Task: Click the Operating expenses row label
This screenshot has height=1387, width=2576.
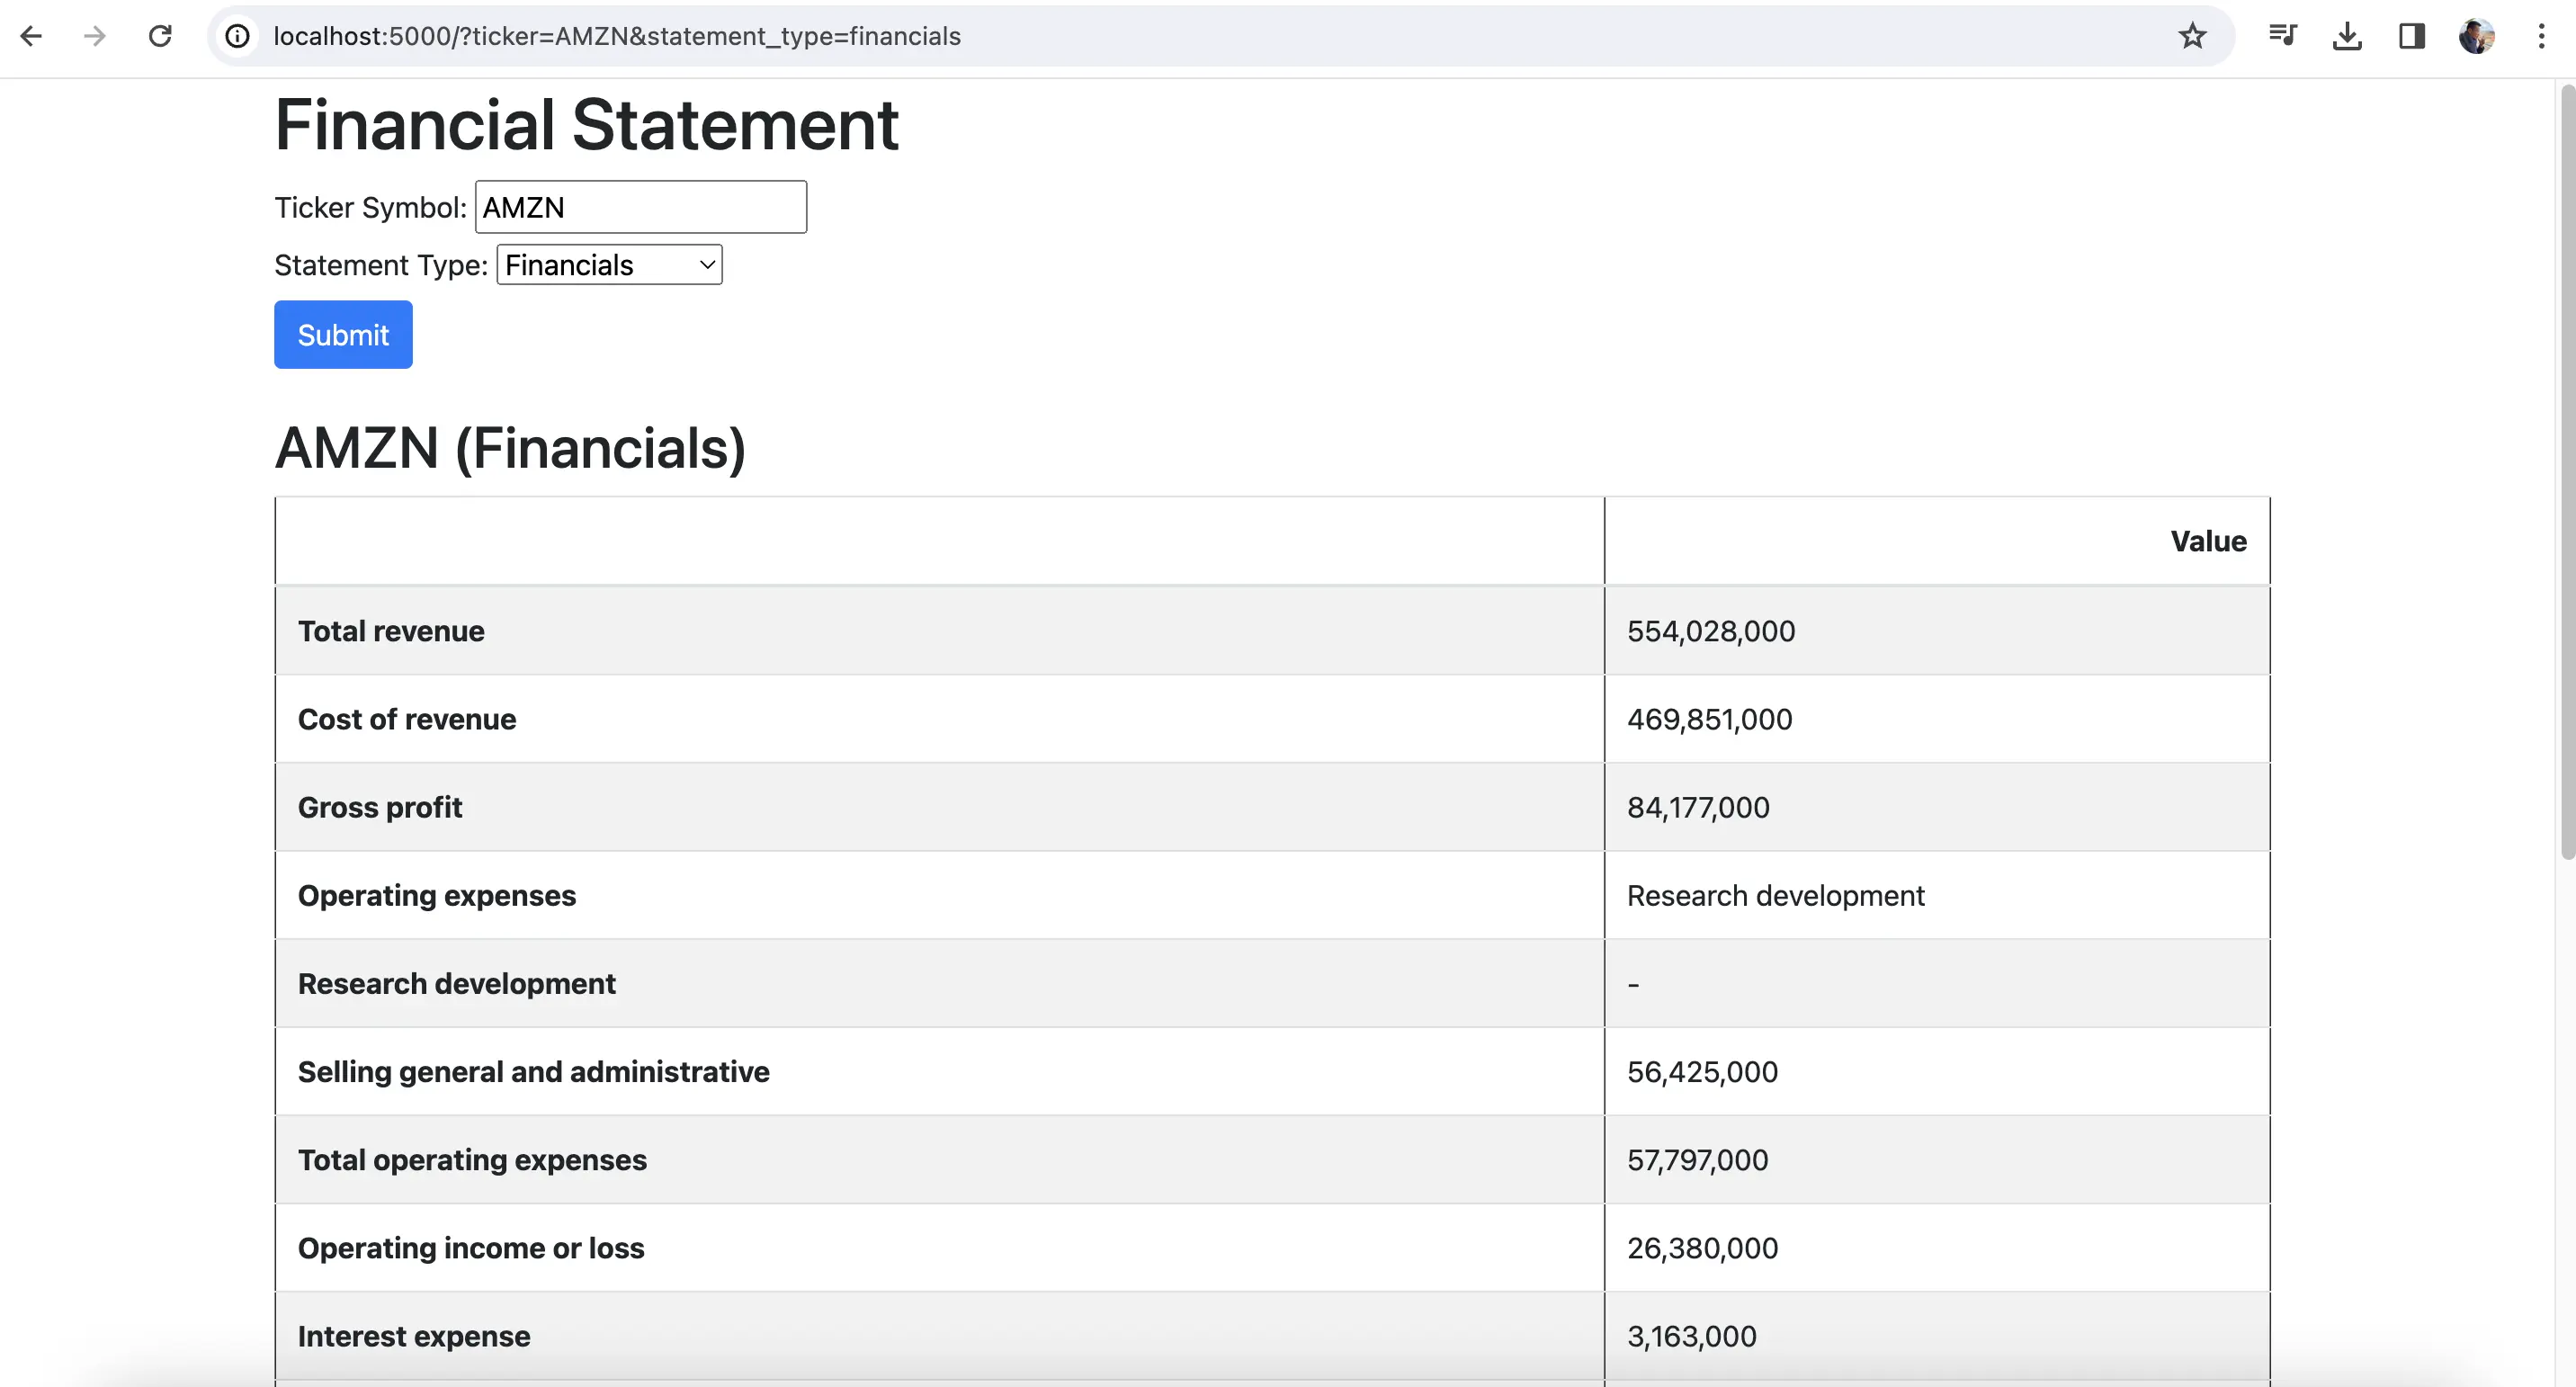Action: click(x=437, y=895)
